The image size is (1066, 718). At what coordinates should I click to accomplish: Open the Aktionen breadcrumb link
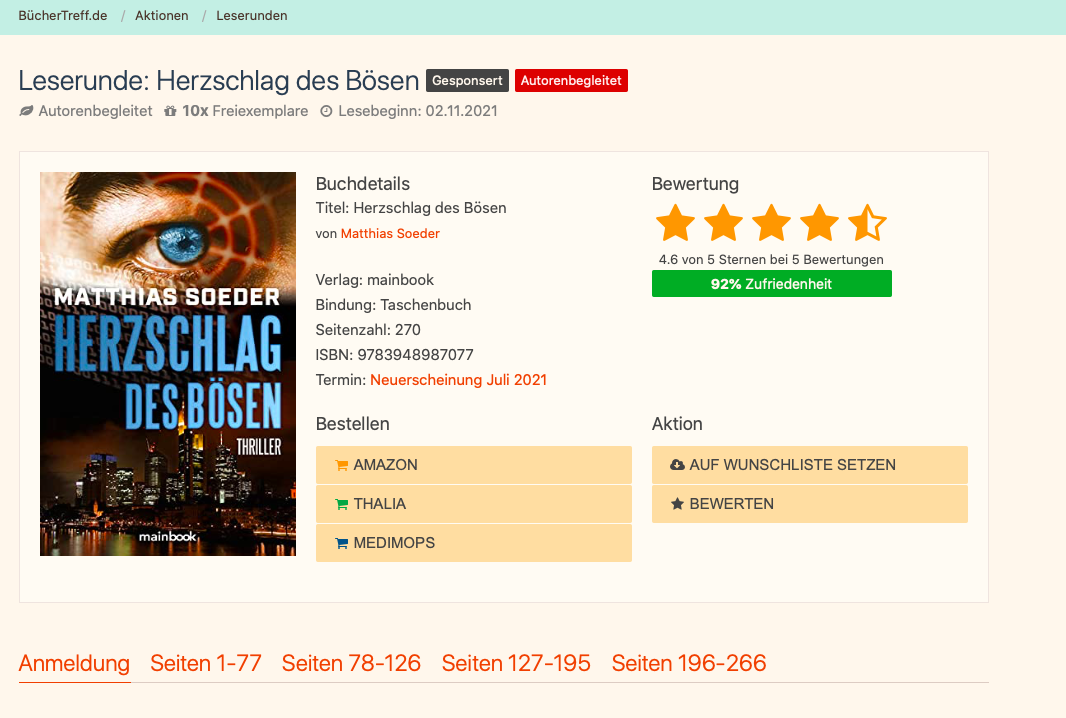[162, 16]
